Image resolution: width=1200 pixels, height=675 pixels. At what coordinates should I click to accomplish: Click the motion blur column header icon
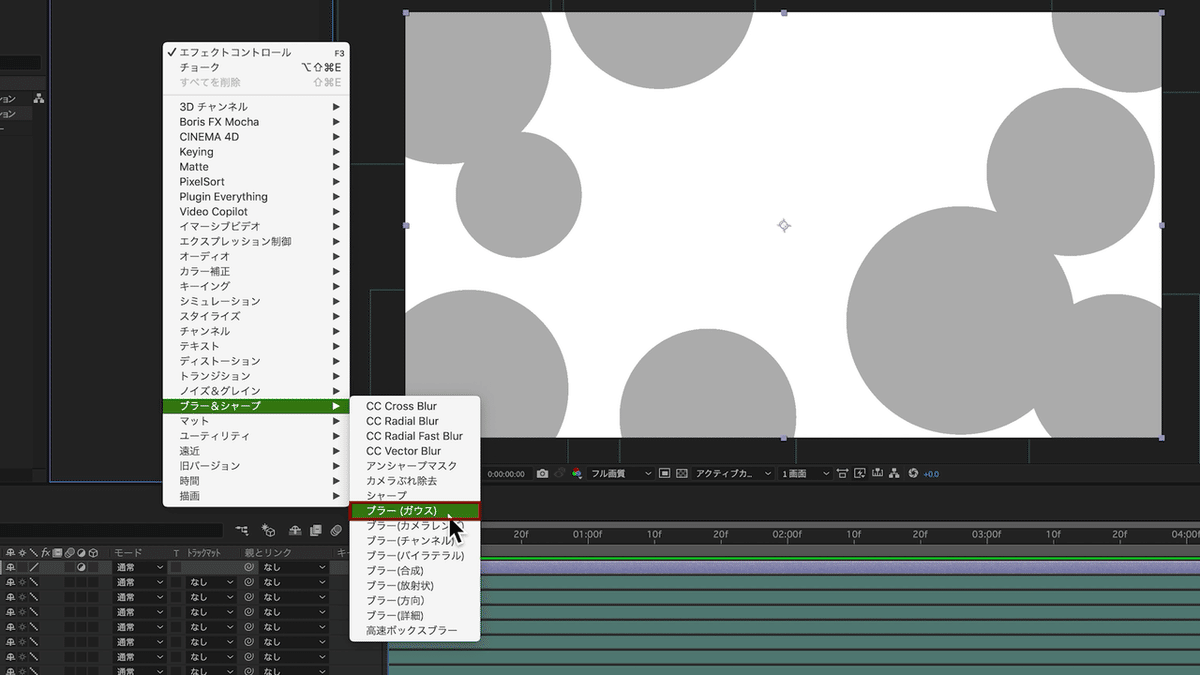69,552
